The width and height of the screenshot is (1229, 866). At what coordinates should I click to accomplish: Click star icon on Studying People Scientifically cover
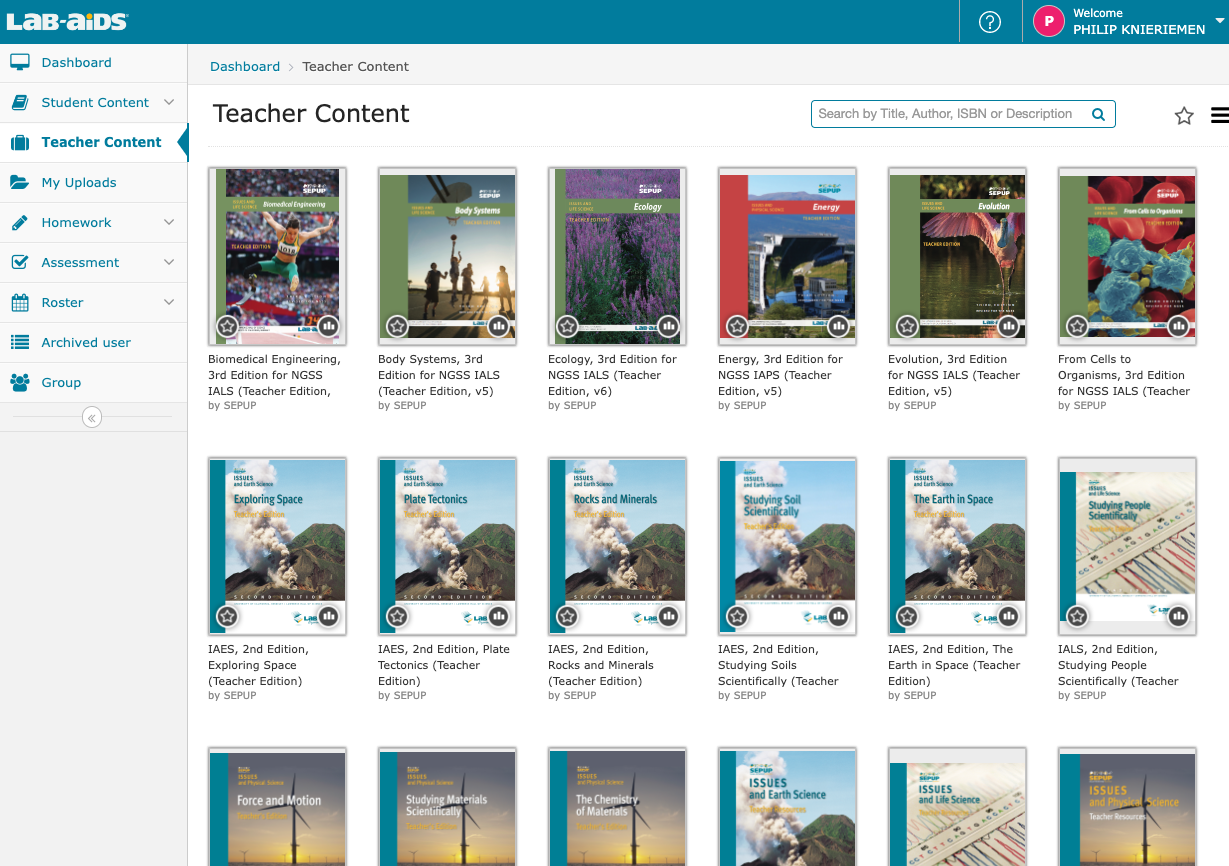(1077, 616)
